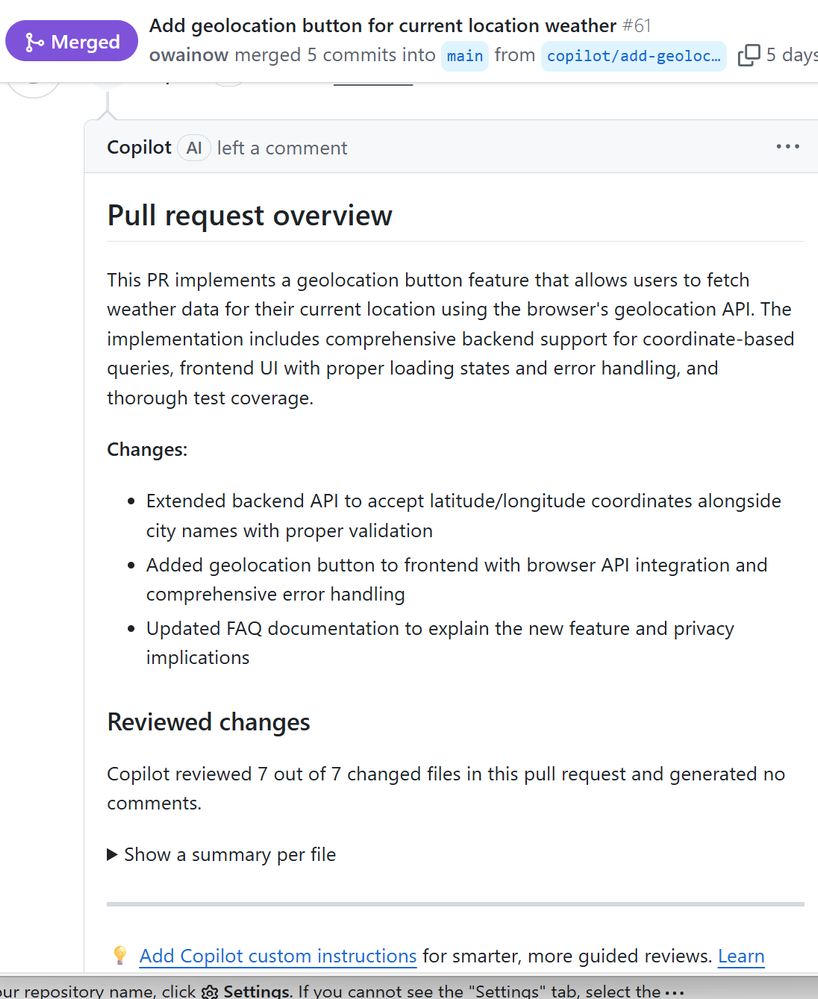Click the lightbulb tip icon
Screen dimensions: 818x999
click(x=120, y=956)
